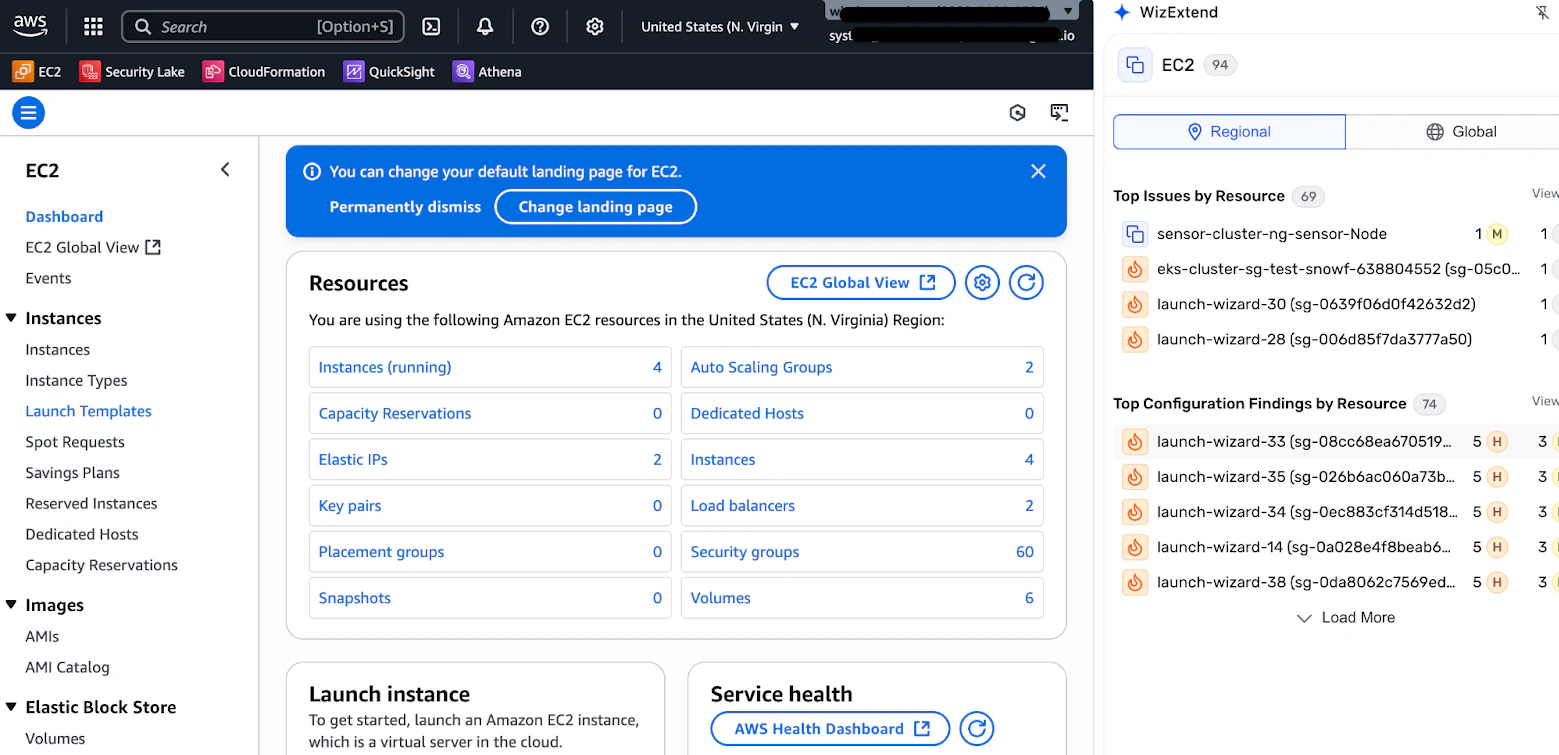The image size is (1559, 755).
Task: Open the region selector dropdown
Action: pyautogui.click(x=720, y=27)
